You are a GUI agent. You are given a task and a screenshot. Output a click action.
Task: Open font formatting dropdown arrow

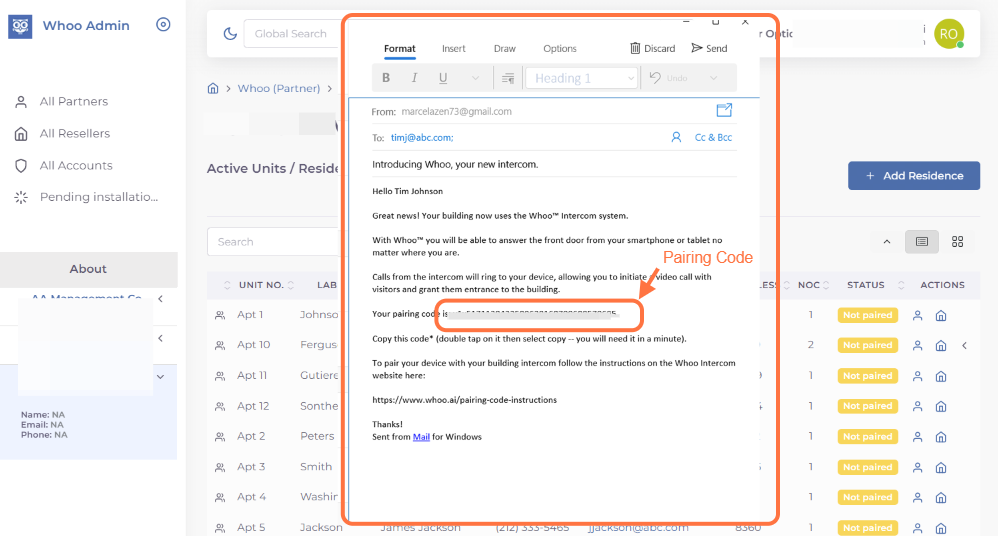pyautogui.click(x=475, y=78)
